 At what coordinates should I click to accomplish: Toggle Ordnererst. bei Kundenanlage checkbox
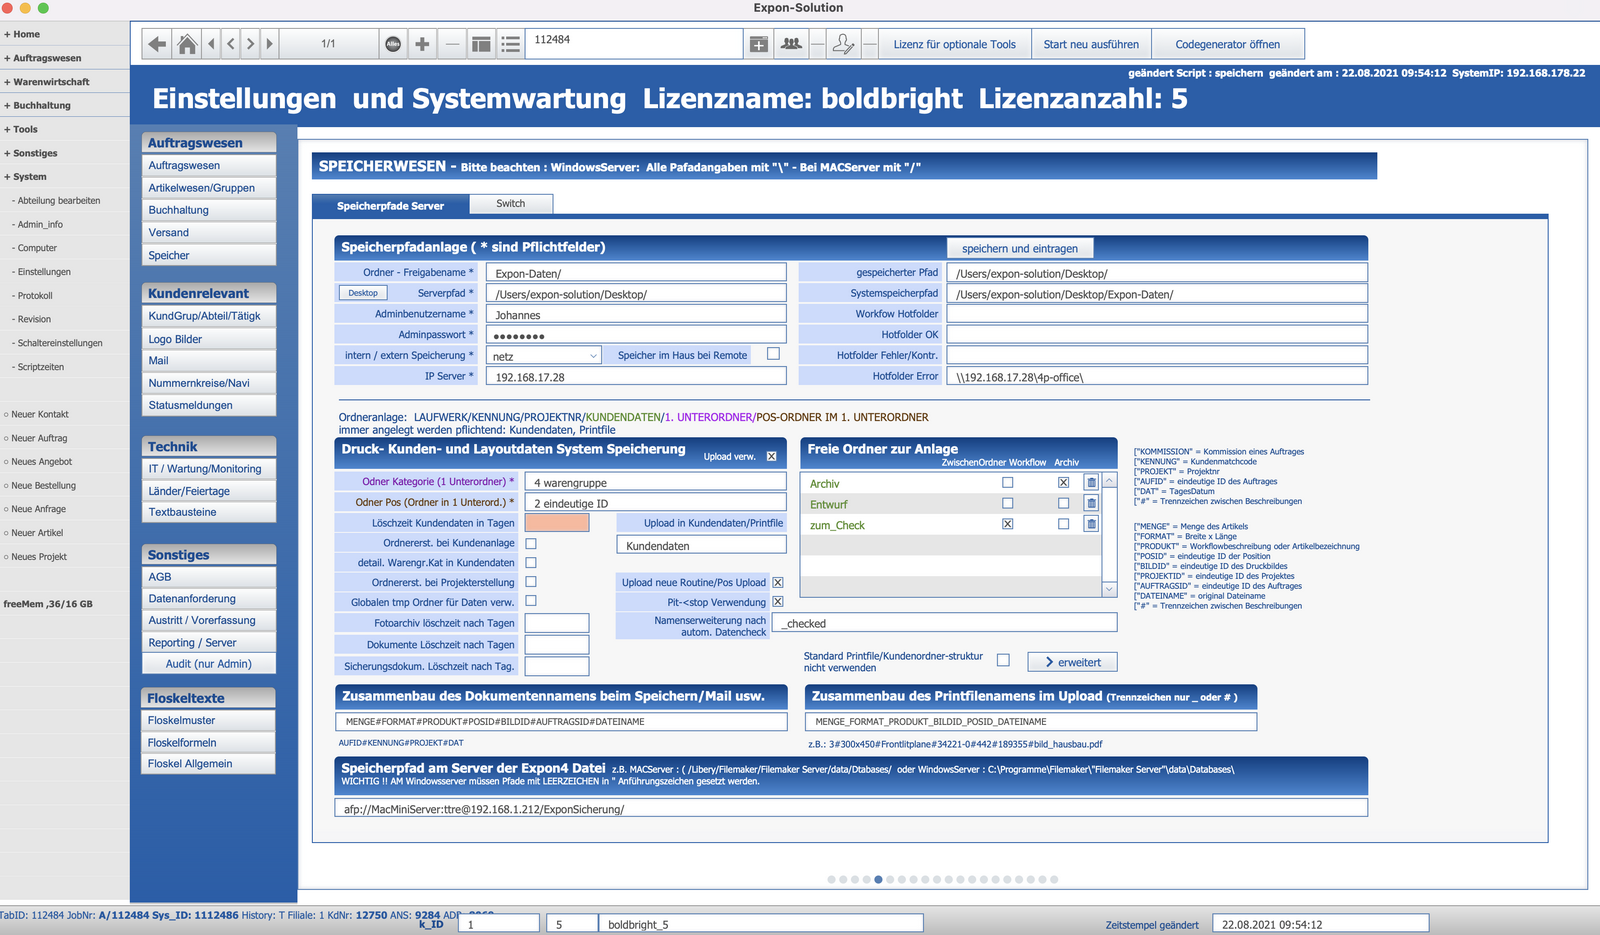click(x=531, y=544)
